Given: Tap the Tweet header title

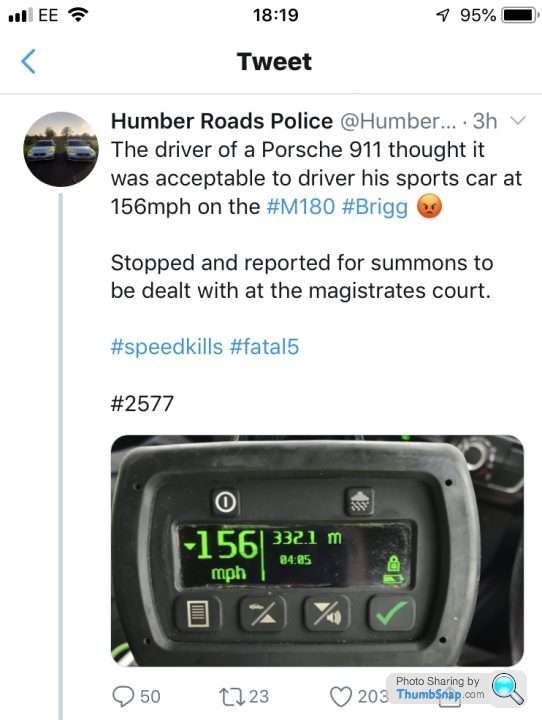Looking at the screenshot, I should coord(275,62).
